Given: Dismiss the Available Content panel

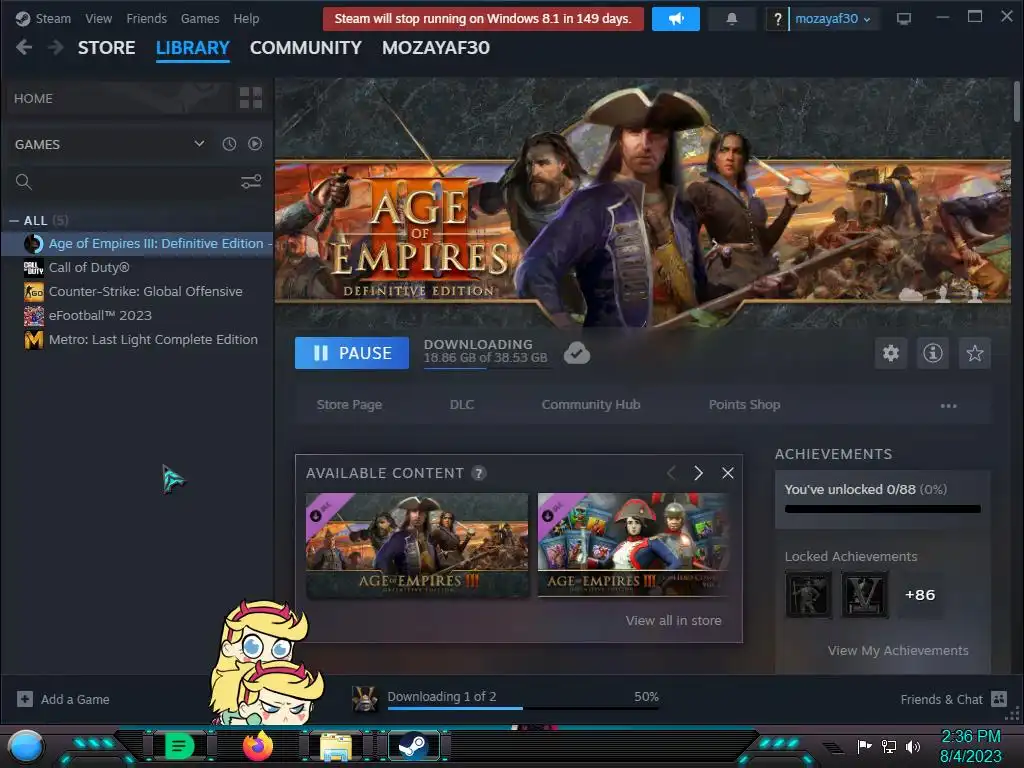Looking at the screenshot, I should (x=728, y=473).
